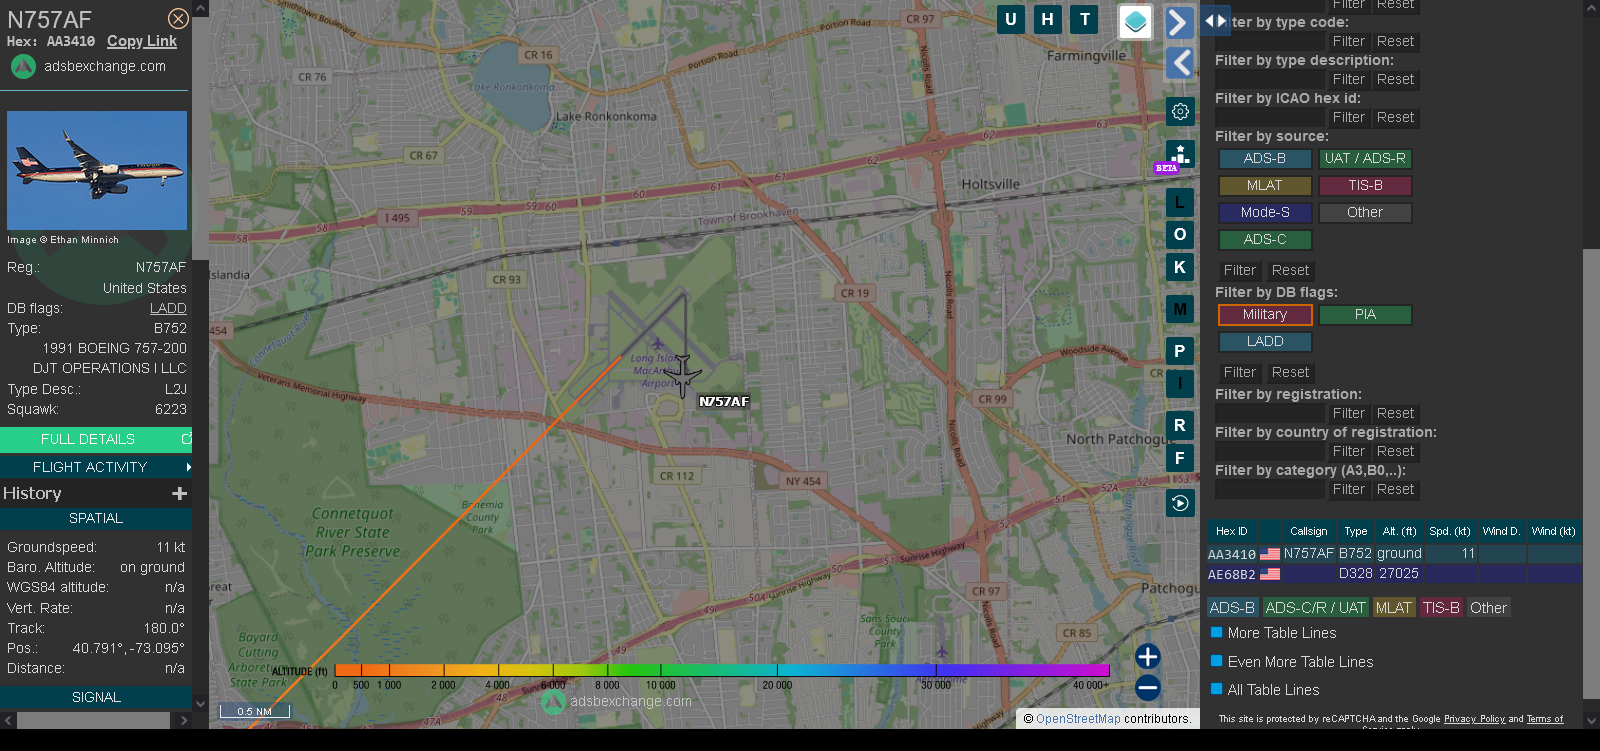Click the L map button

(x=1180, y=202)
